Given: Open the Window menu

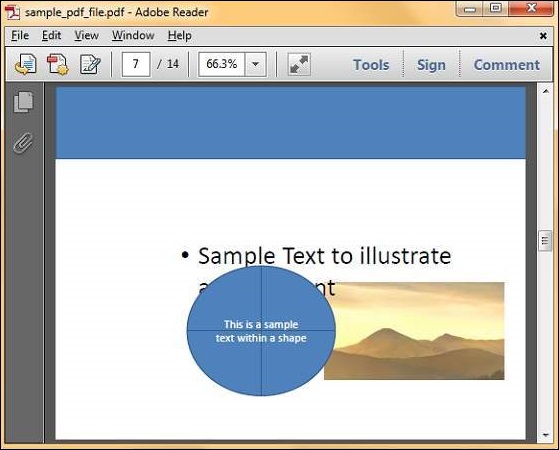Looking at the screenshot, I should (133, 36).
